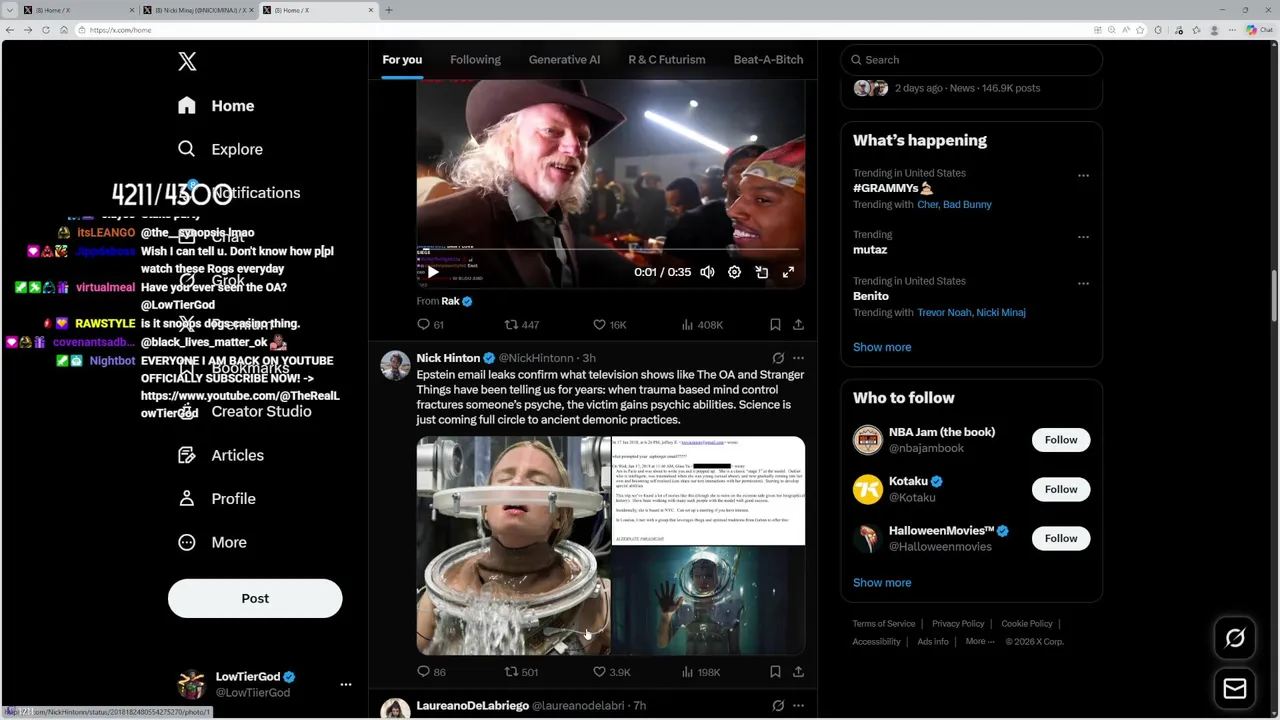Click the browser address bar URL
This screenshot has height=720, width=1280.
click(x=120, y=30)
